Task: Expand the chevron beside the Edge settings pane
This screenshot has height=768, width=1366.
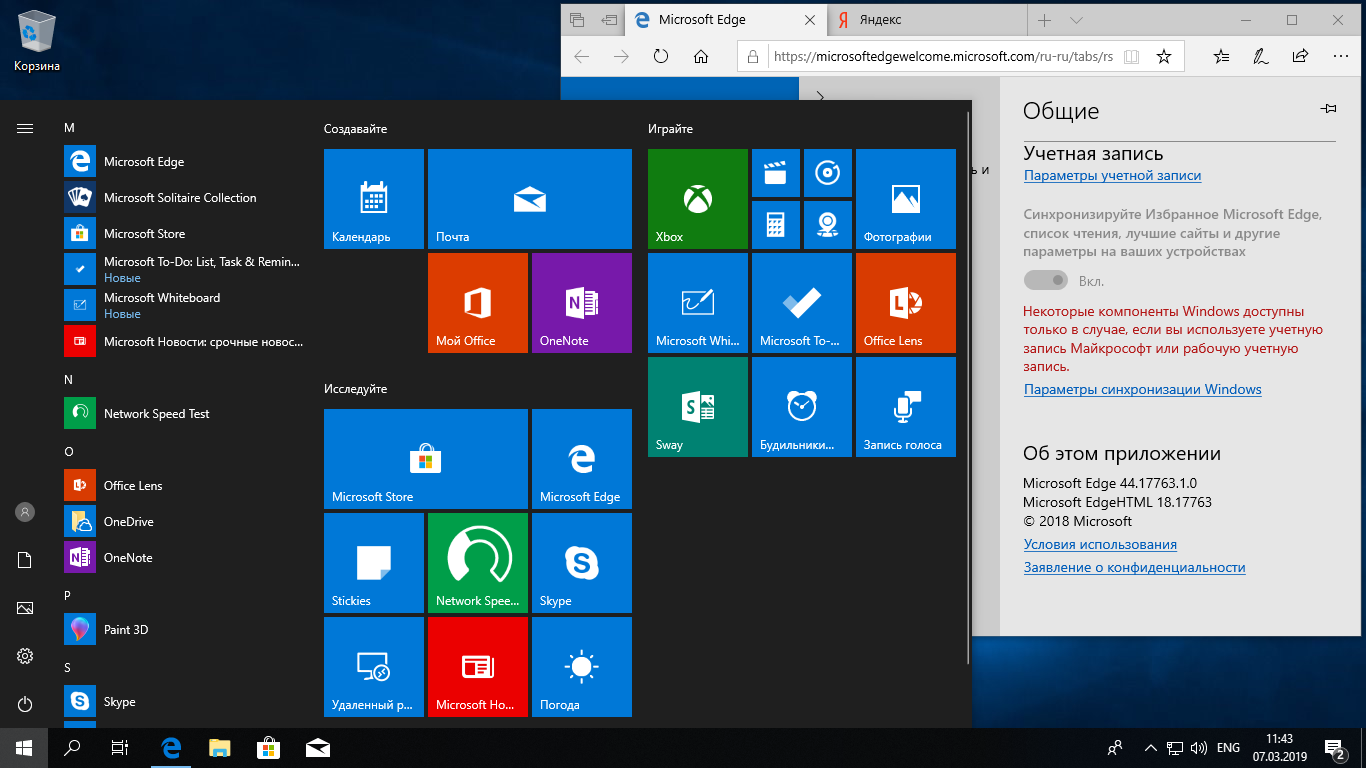Action: 820,97
